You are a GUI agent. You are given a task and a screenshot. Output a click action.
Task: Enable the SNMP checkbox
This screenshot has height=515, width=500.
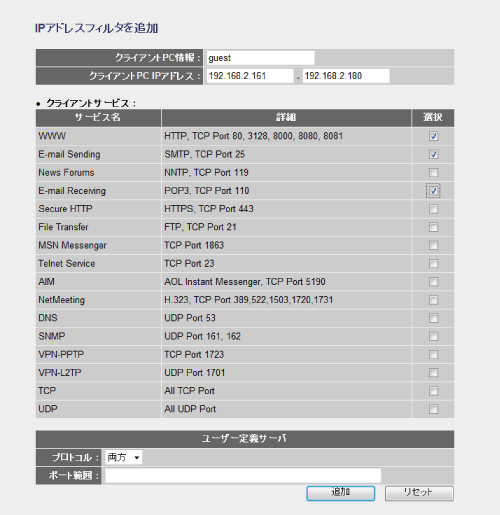pyautogui.click(x=433, y=336)
